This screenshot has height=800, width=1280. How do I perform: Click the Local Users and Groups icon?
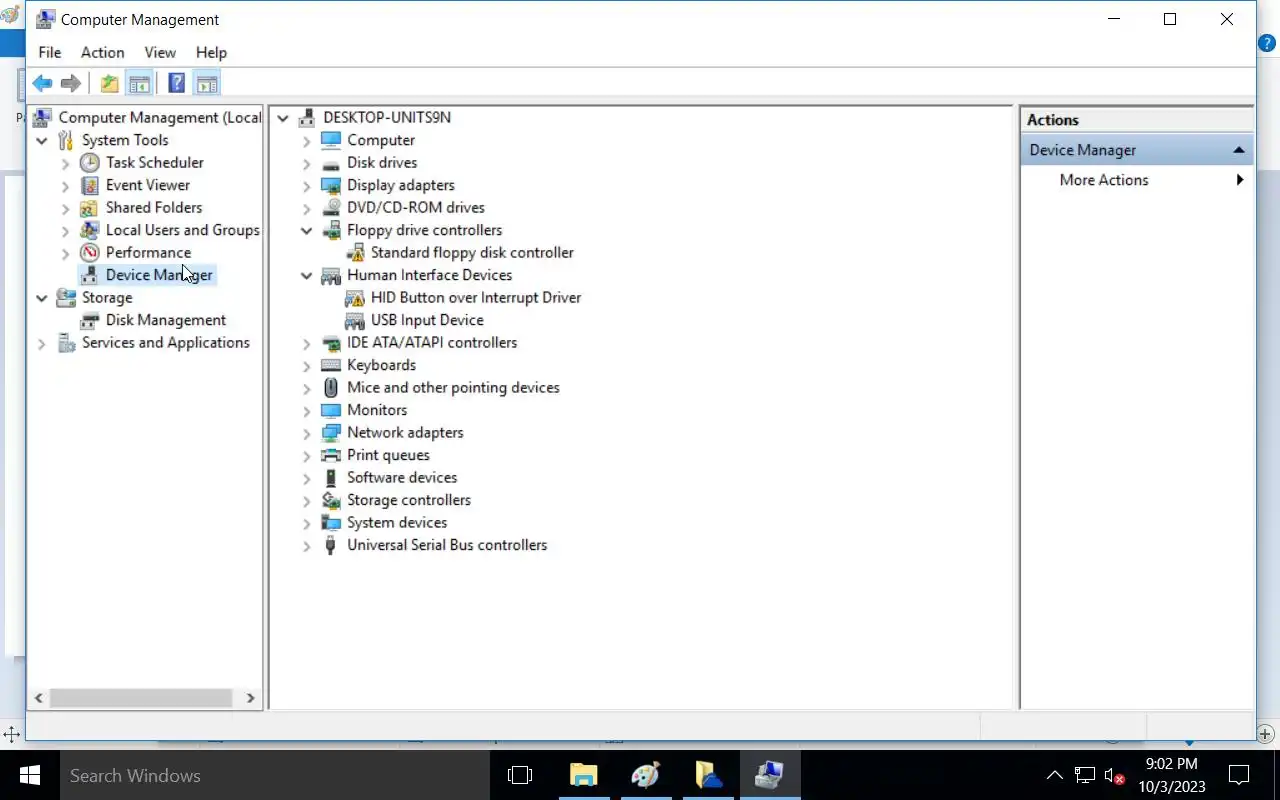coord(90,230)
